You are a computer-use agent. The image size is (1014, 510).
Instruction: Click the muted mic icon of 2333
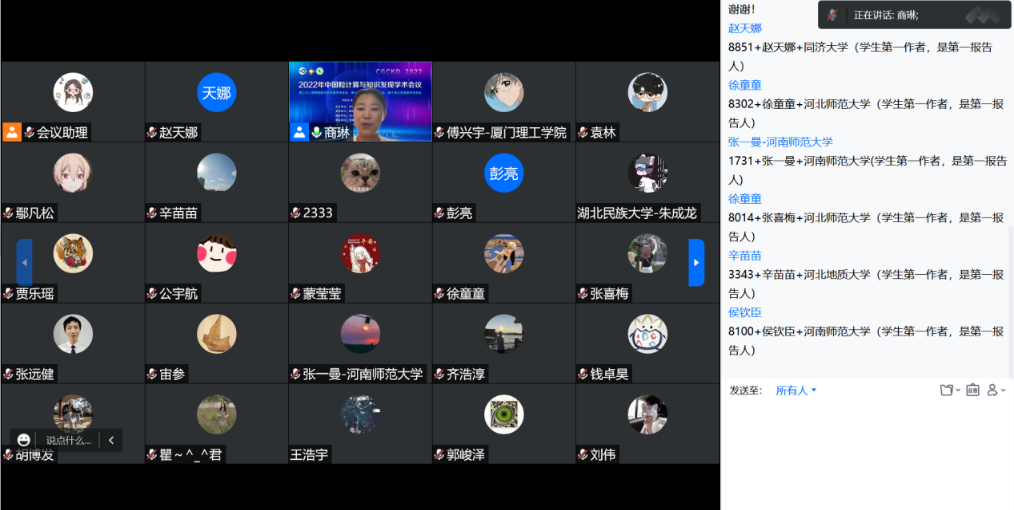click(x=296, y=213)
